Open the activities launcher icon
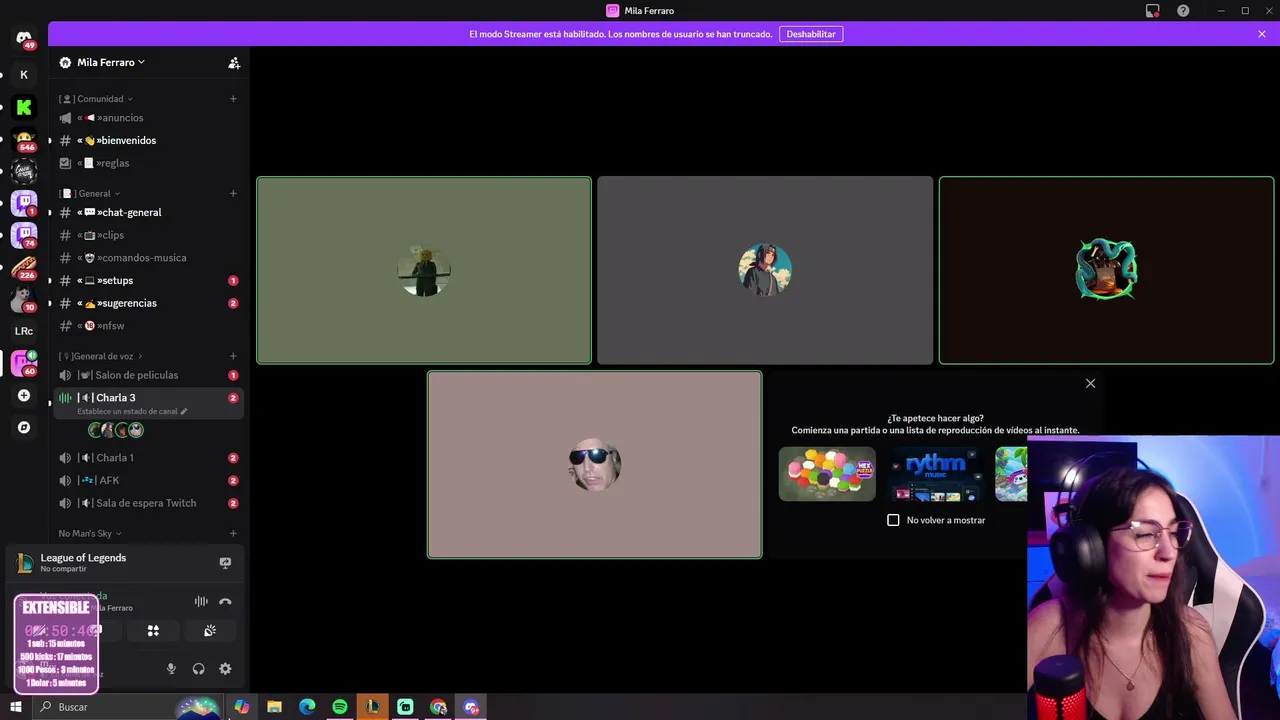This screenshot has height=720, width=1280. [153, 631]
